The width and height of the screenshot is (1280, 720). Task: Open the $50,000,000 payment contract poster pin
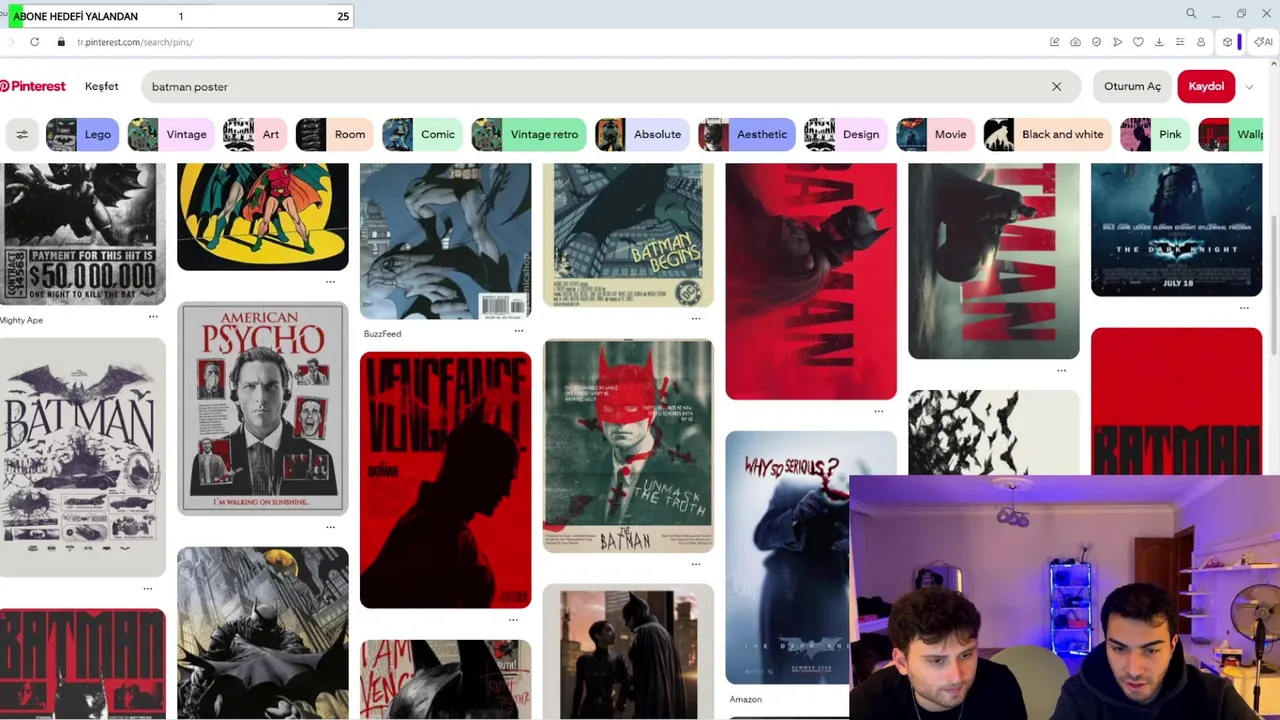(x=83, y=234)
